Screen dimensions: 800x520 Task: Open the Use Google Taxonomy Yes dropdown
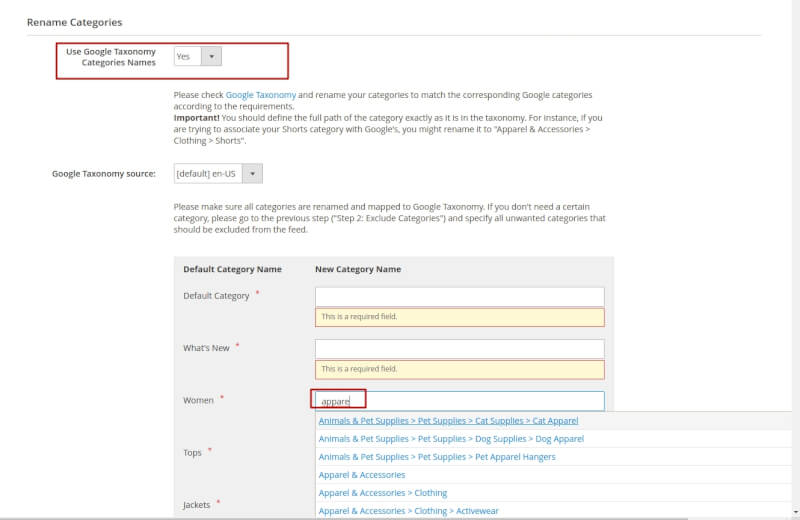[x=197, y=57]
